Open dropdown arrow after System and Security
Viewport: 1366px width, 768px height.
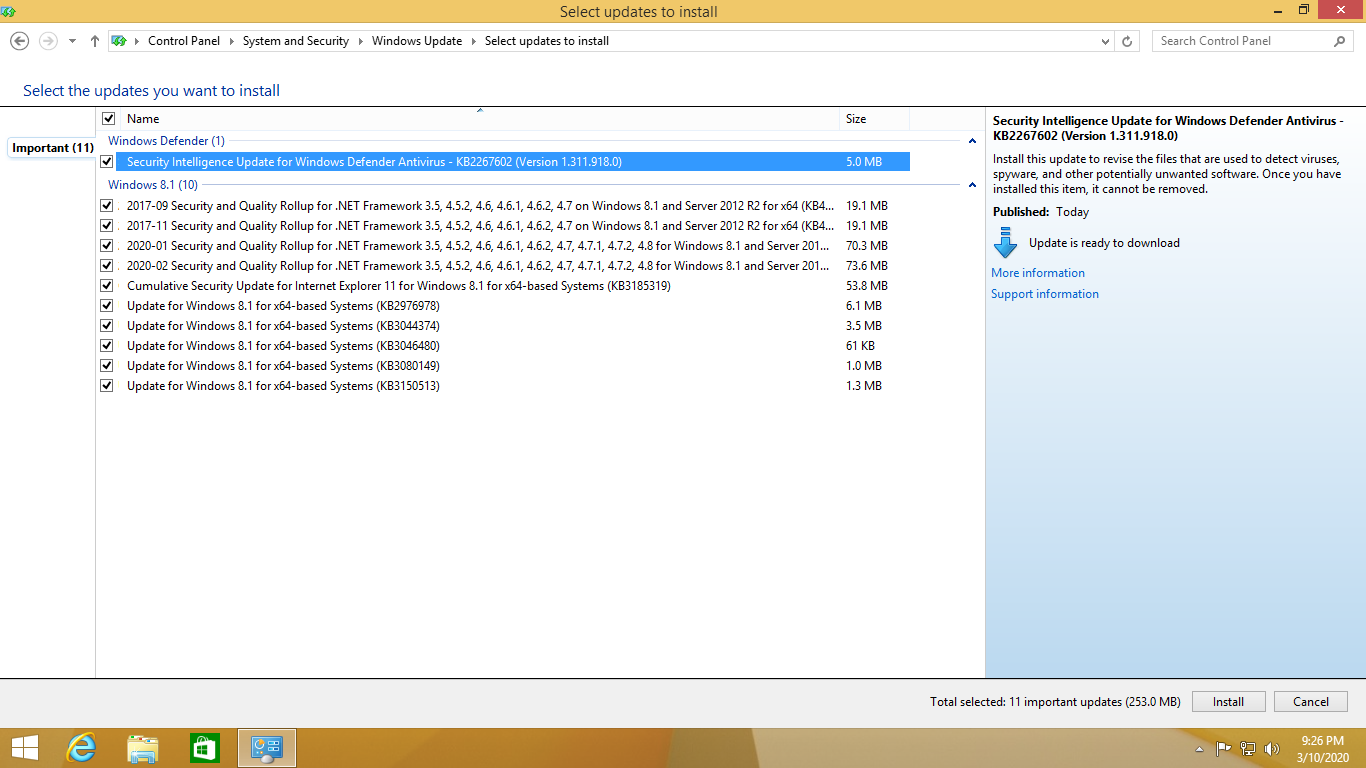coord(360,41)
